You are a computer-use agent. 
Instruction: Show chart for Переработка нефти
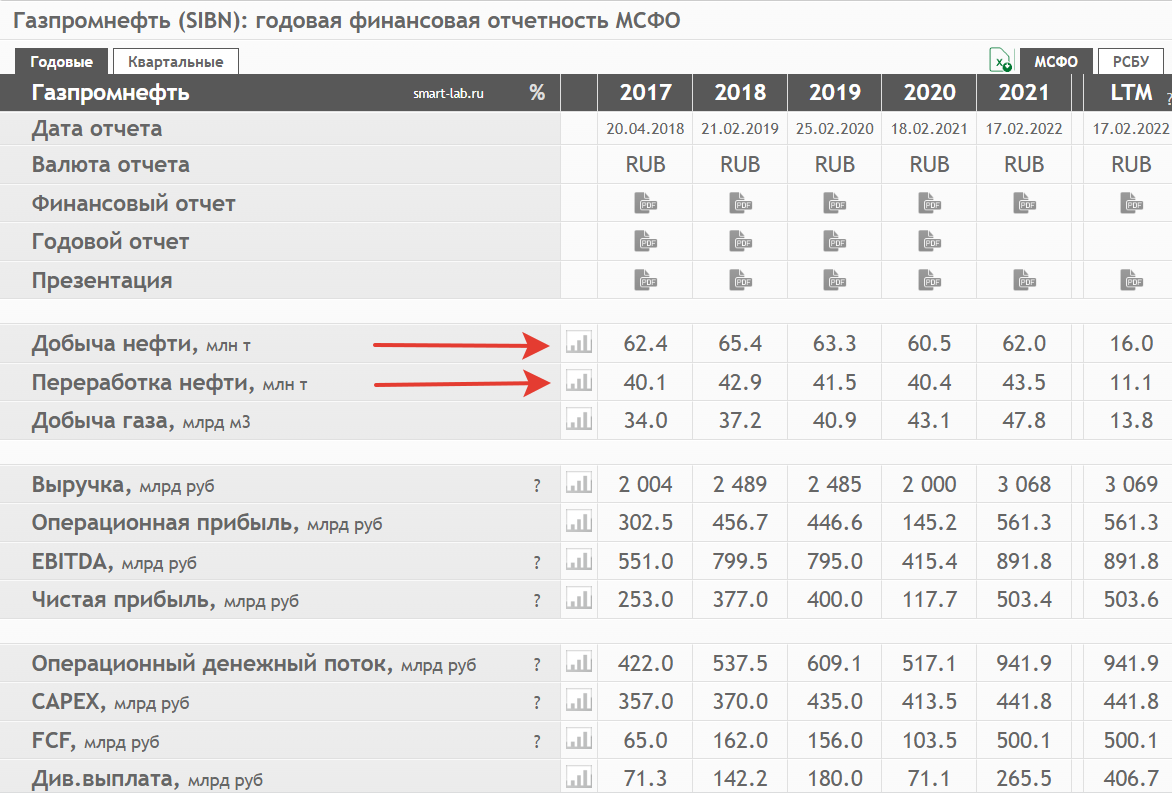[579, 381]
